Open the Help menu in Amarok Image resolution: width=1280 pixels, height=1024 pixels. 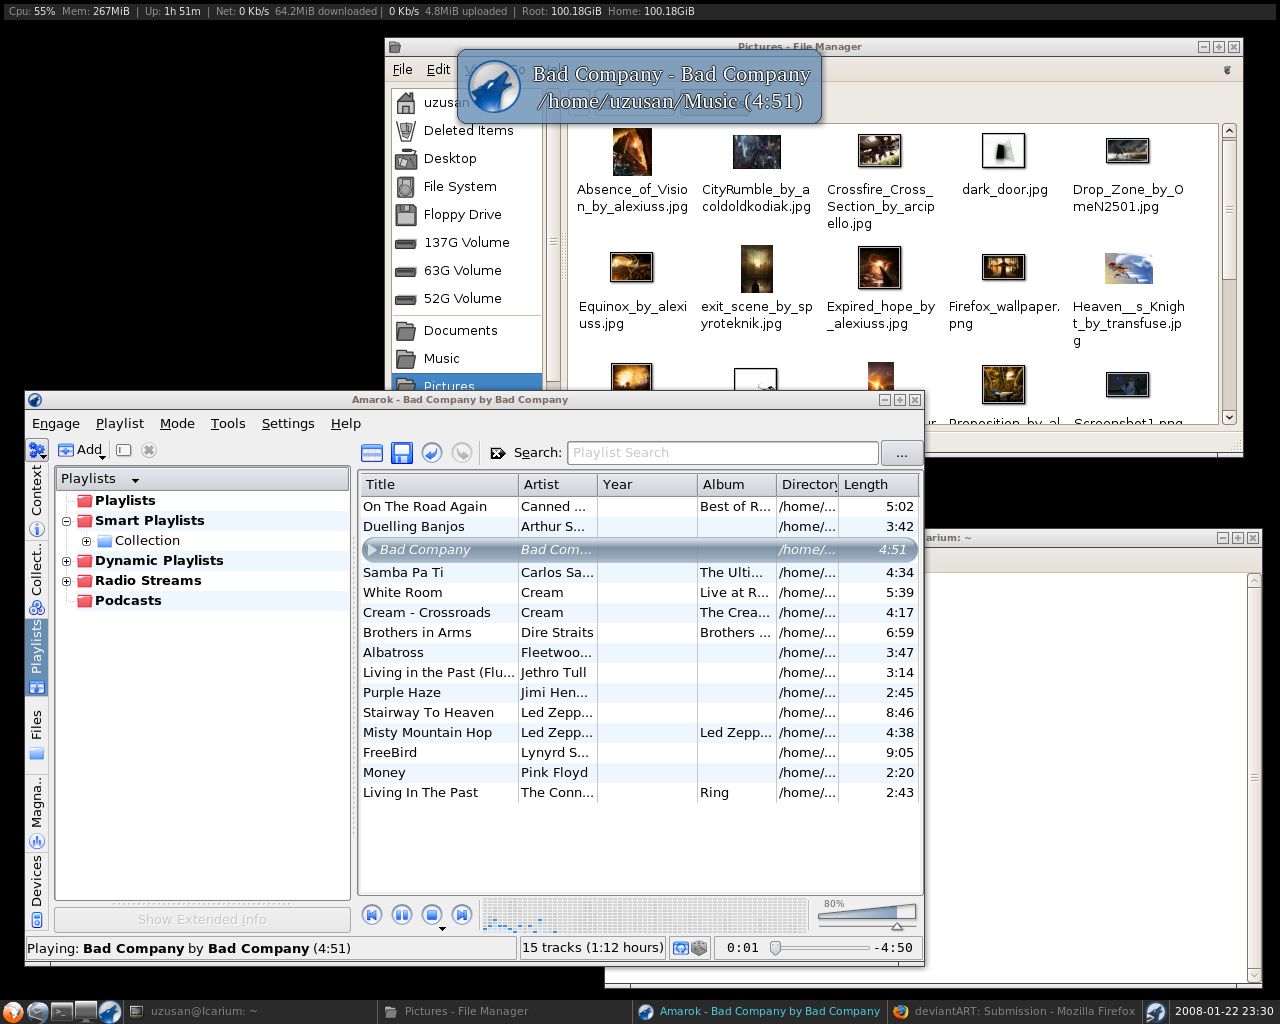(x=346, y=424)
